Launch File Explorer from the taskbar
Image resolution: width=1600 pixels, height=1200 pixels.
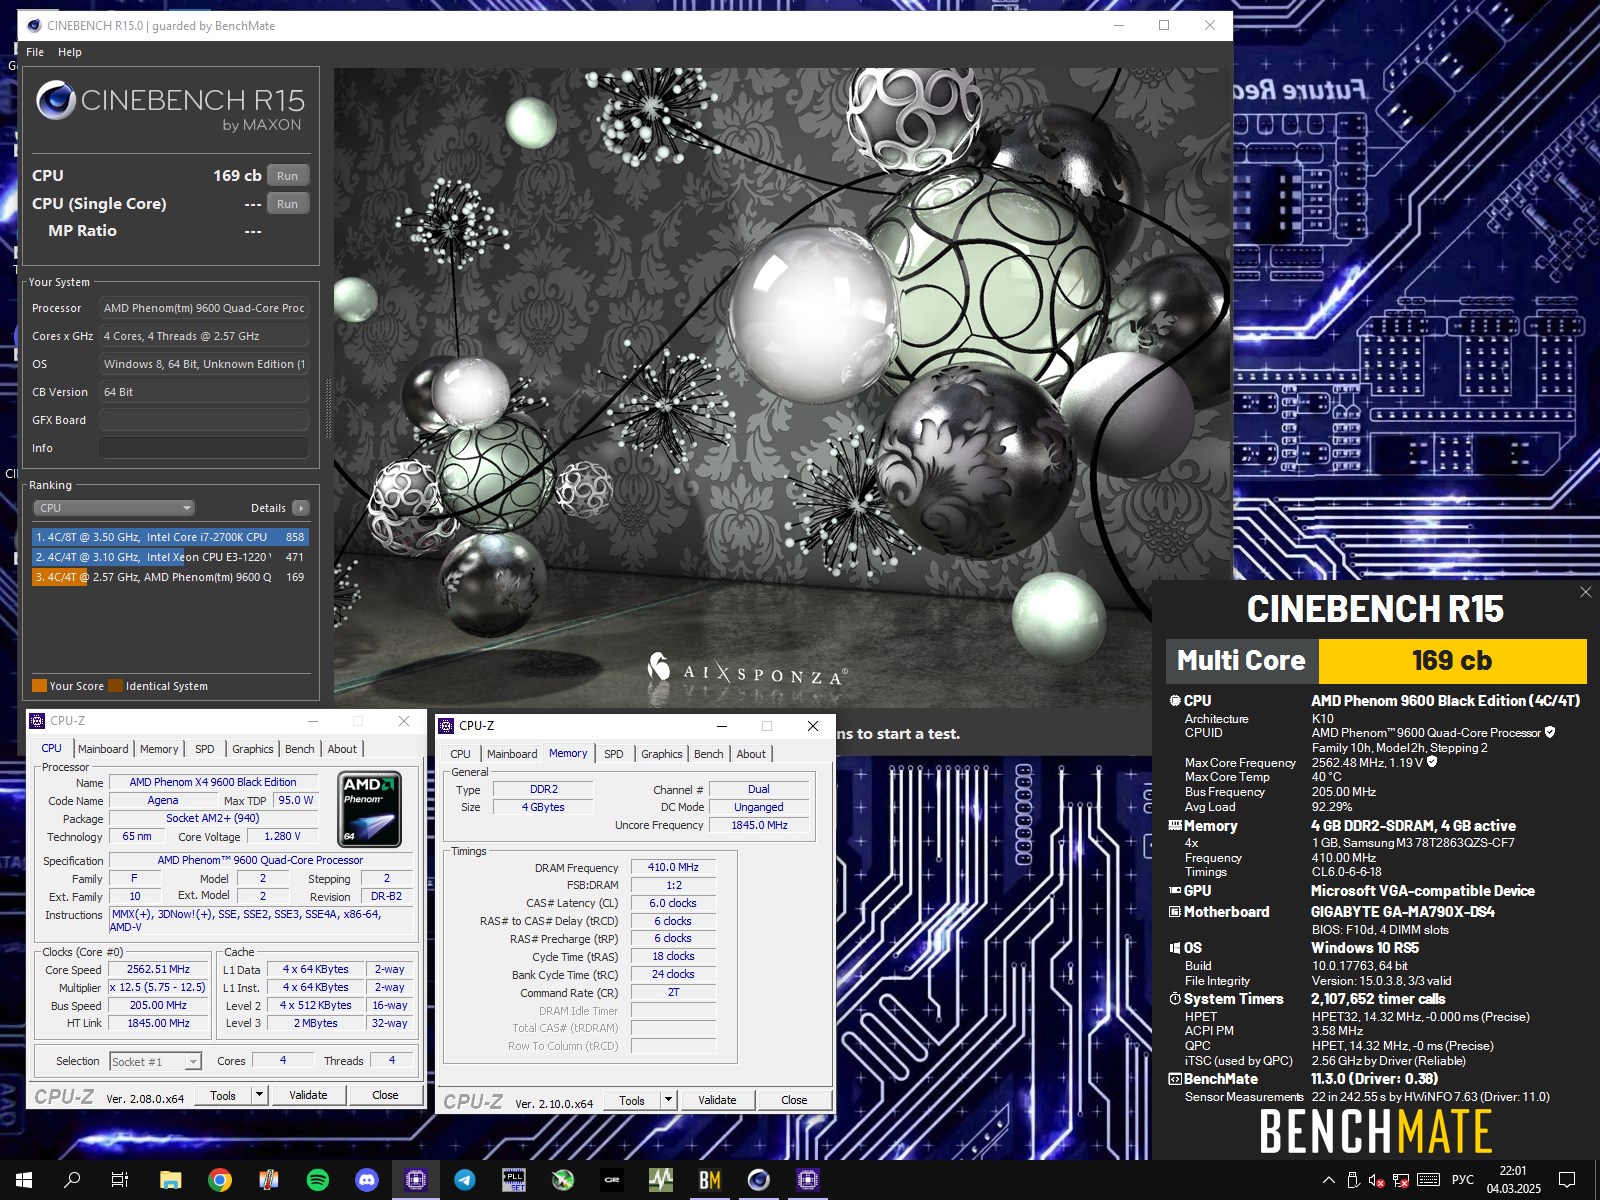pos(170,1180)
